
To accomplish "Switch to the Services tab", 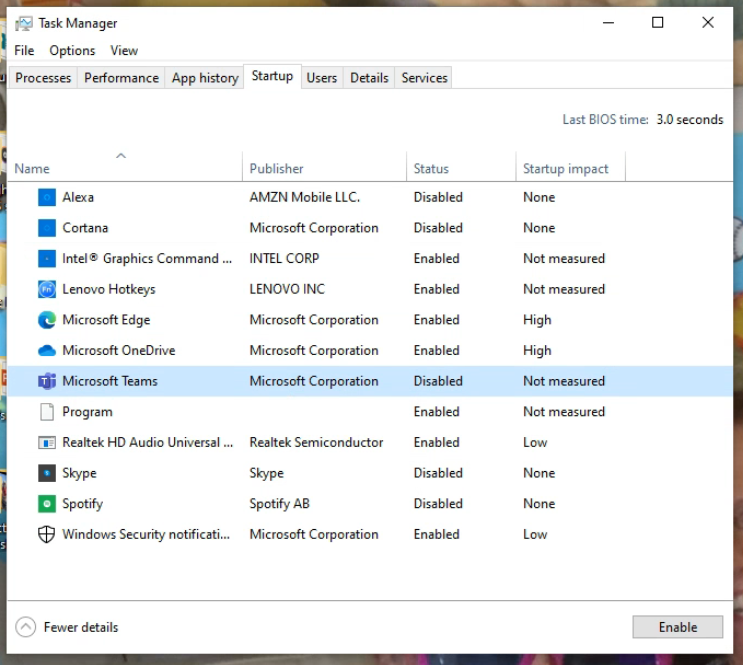I will (x=424, y=78).
